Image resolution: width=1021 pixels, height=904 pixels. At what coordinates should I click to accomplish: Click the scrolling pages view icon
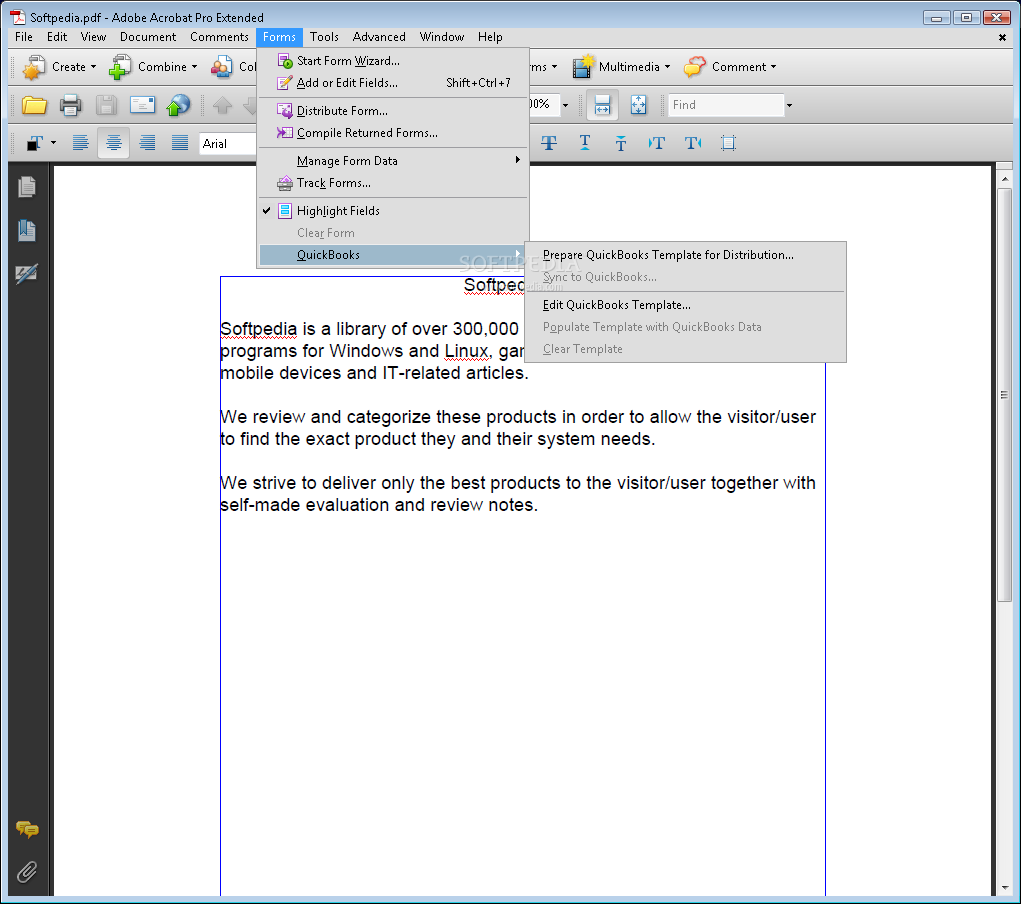click(x=602, y=105)
